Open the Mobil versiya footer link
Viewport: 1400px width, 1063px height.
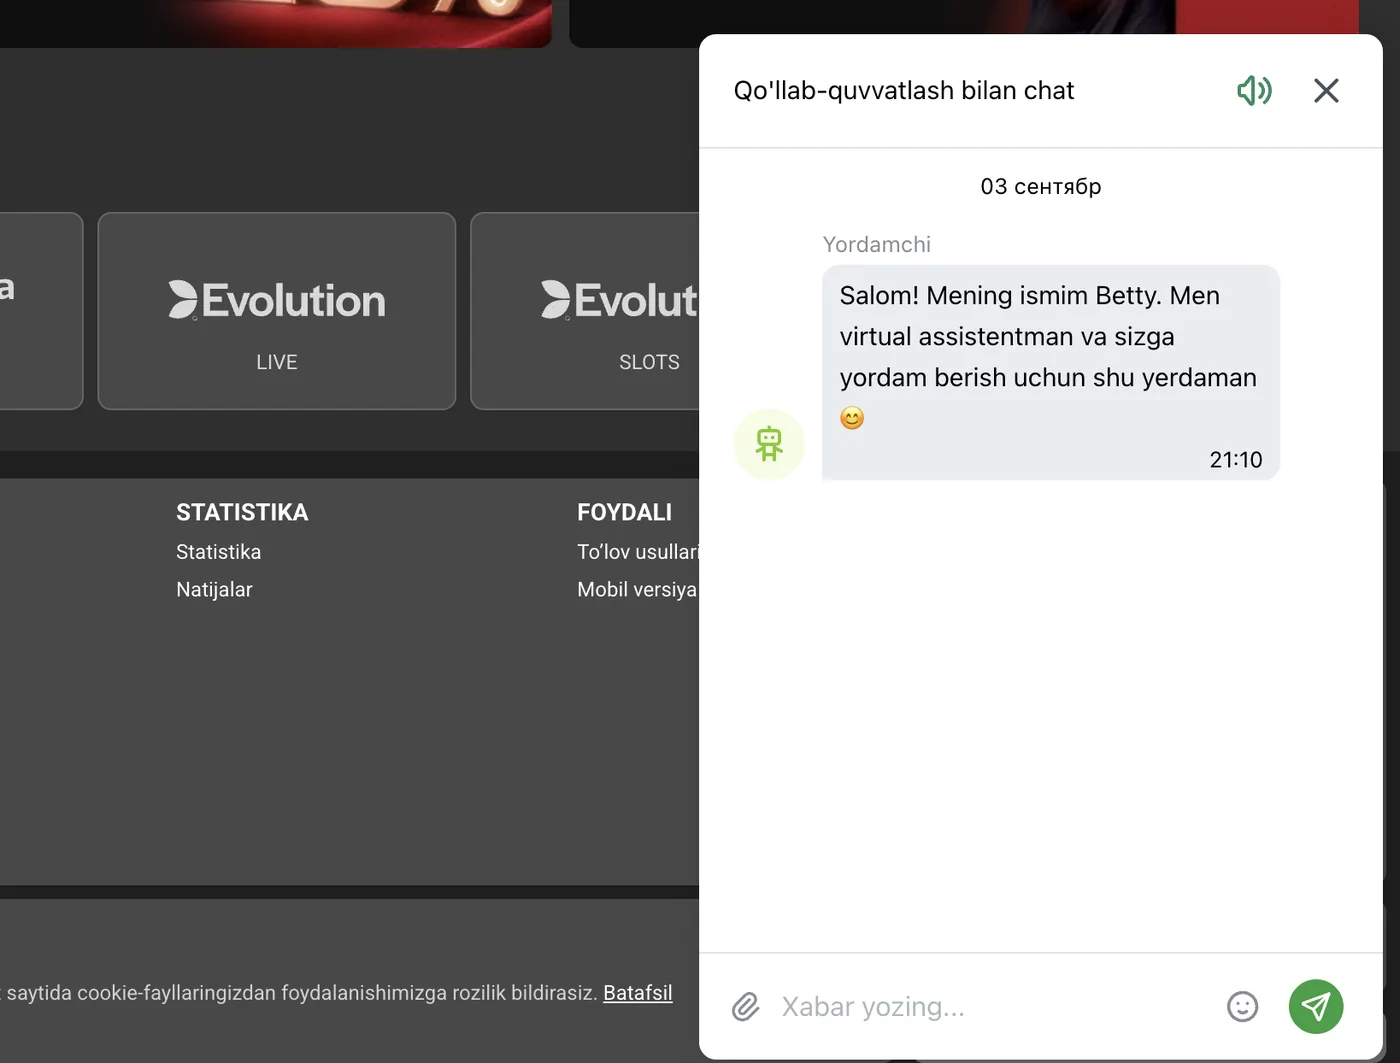click(x=637, y=590)
